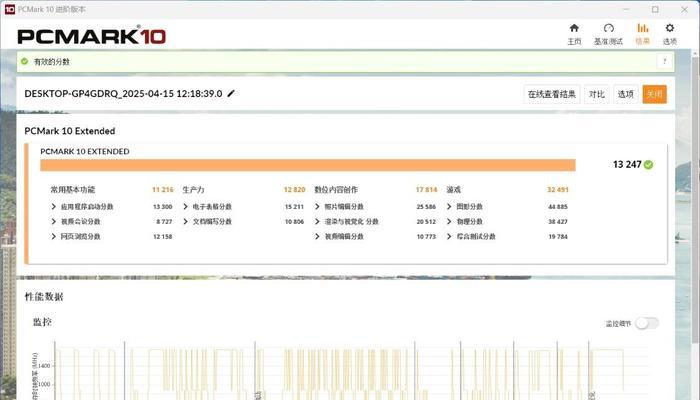Click the value 8 727
Screen dimensions: 700x400
click(164, 221)
